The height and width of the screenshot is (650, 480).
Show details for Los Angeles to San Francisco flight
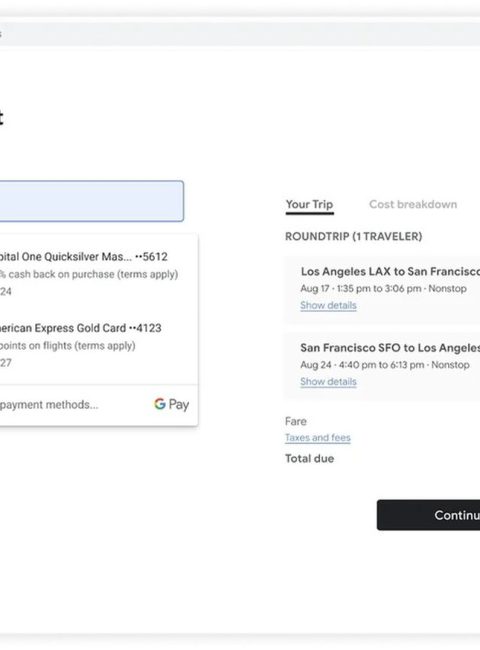tap(328, 306)
